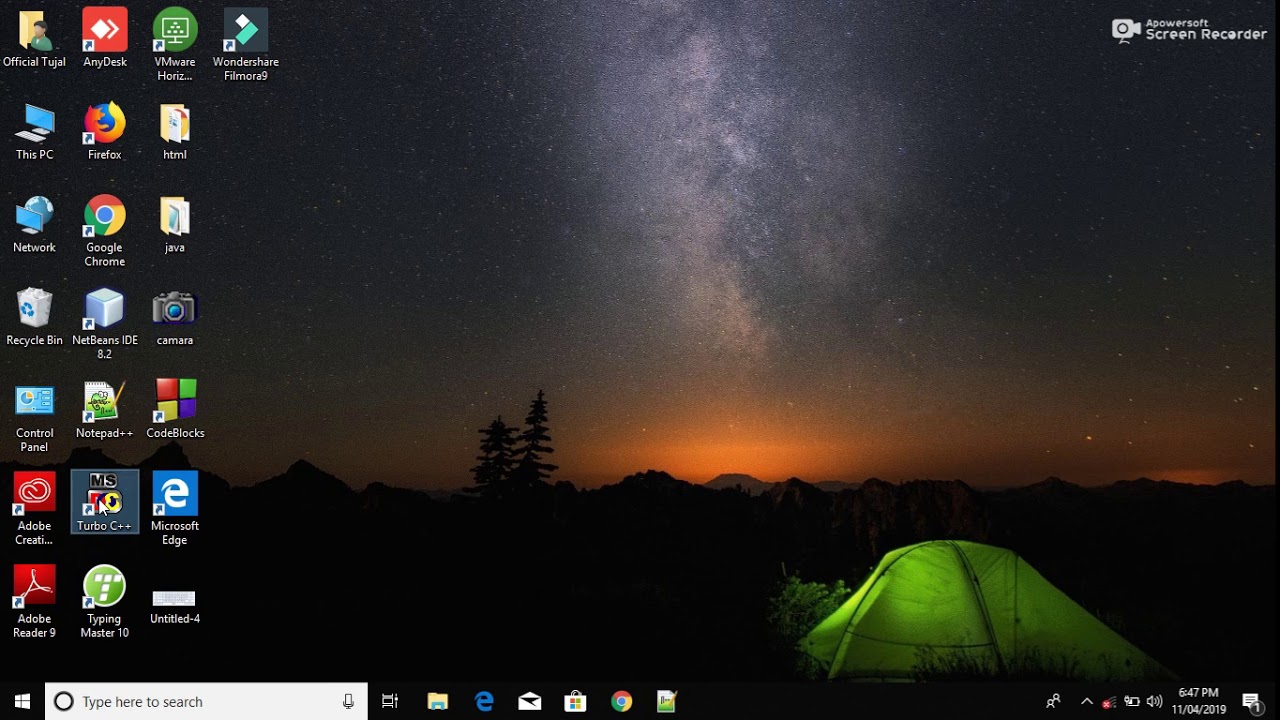Select the camara desktop icon
The height and width of the screenshot is (720, 1280).
[174, 318]
